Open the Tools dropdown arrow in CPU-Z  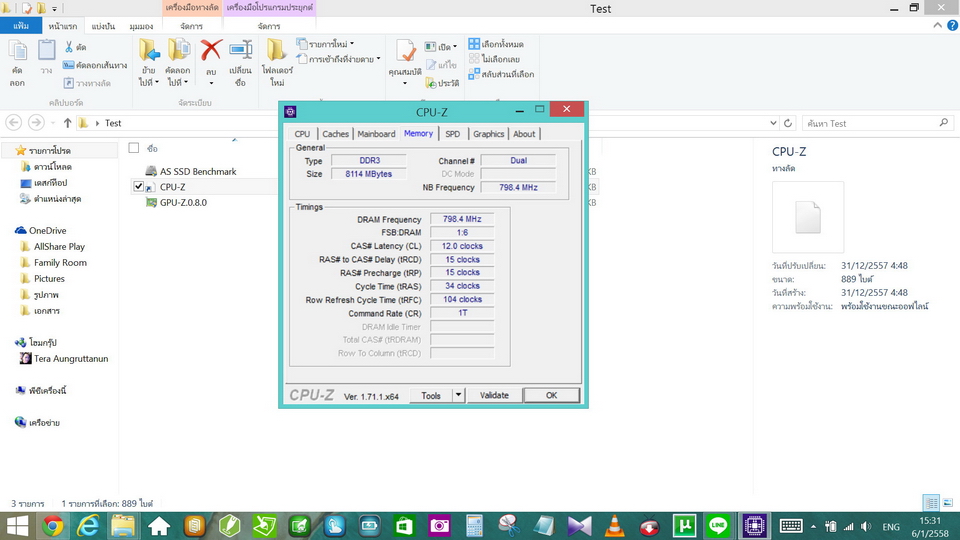click(458, 395)
